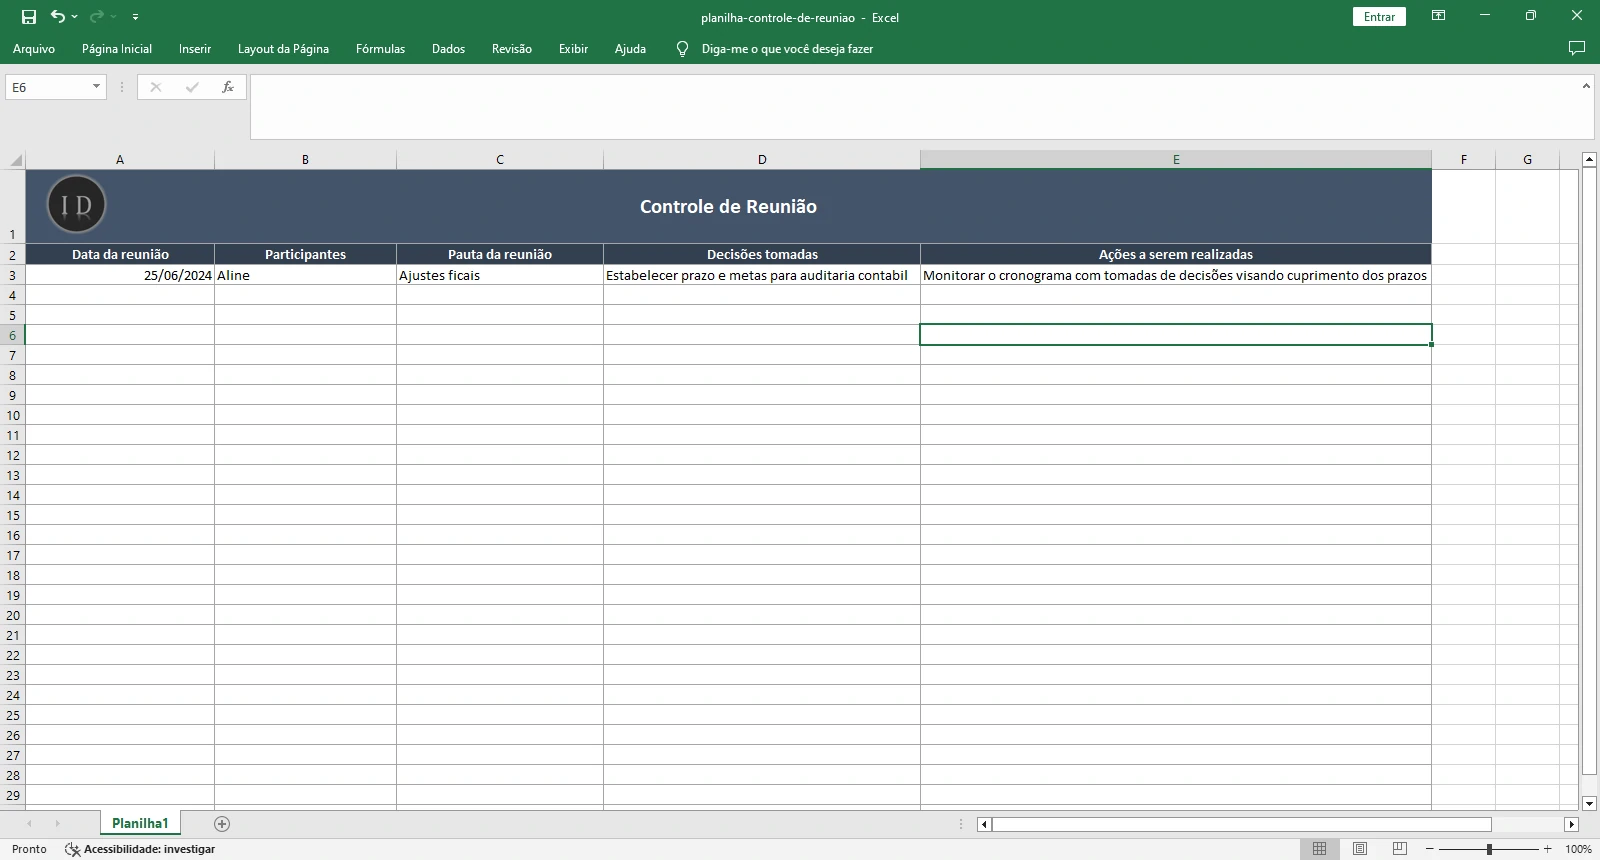
Task: Click the Select All corner triangle
Action: click(x=15, y=160)
